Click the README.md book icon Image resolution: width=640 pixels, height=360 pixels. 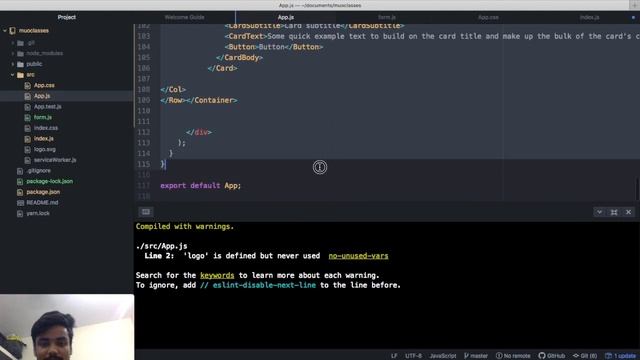[x=20, y=203]
